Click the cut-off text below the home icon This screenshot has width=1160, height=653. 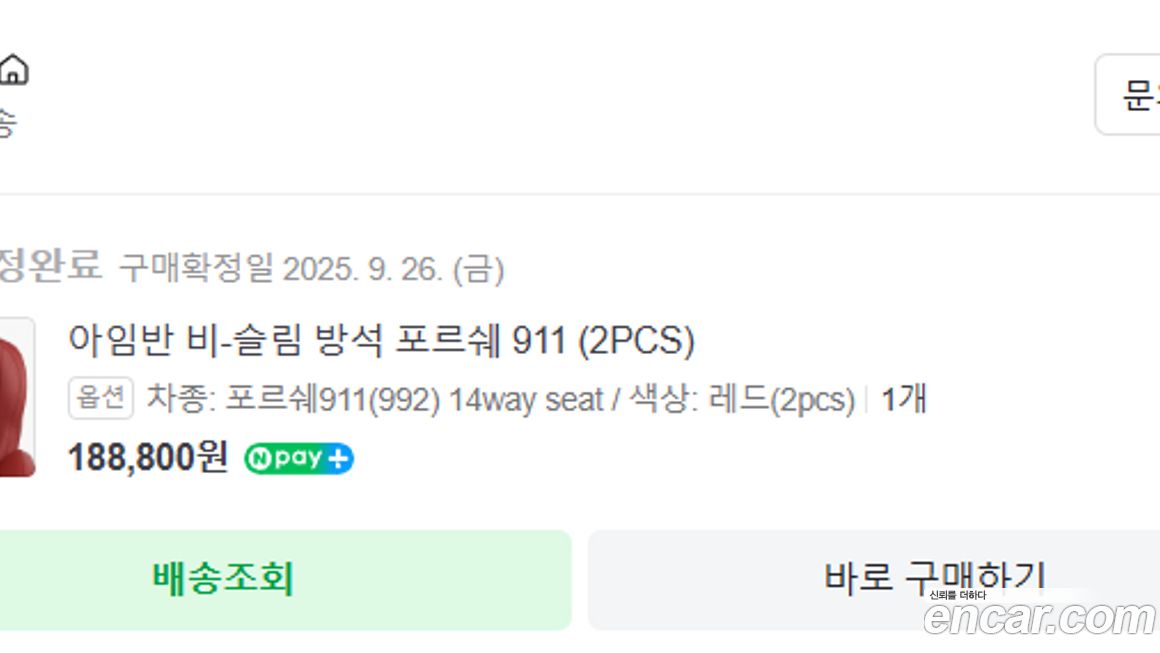7,123
